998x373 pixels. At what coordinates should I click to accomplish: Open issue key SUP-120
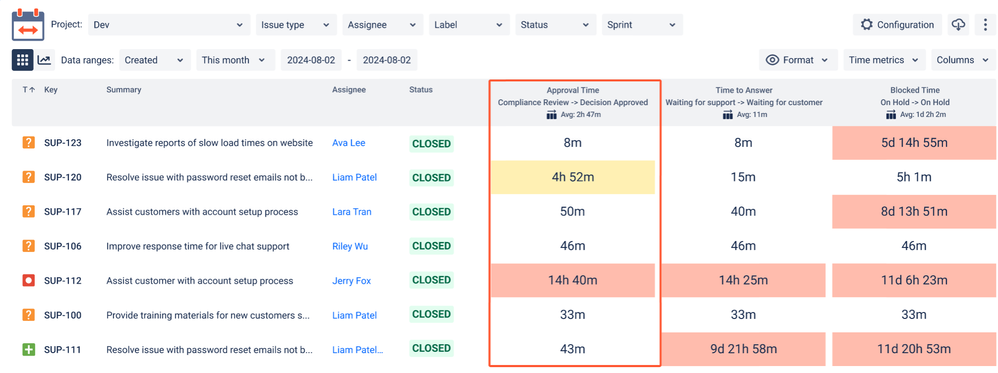[62, 178]
